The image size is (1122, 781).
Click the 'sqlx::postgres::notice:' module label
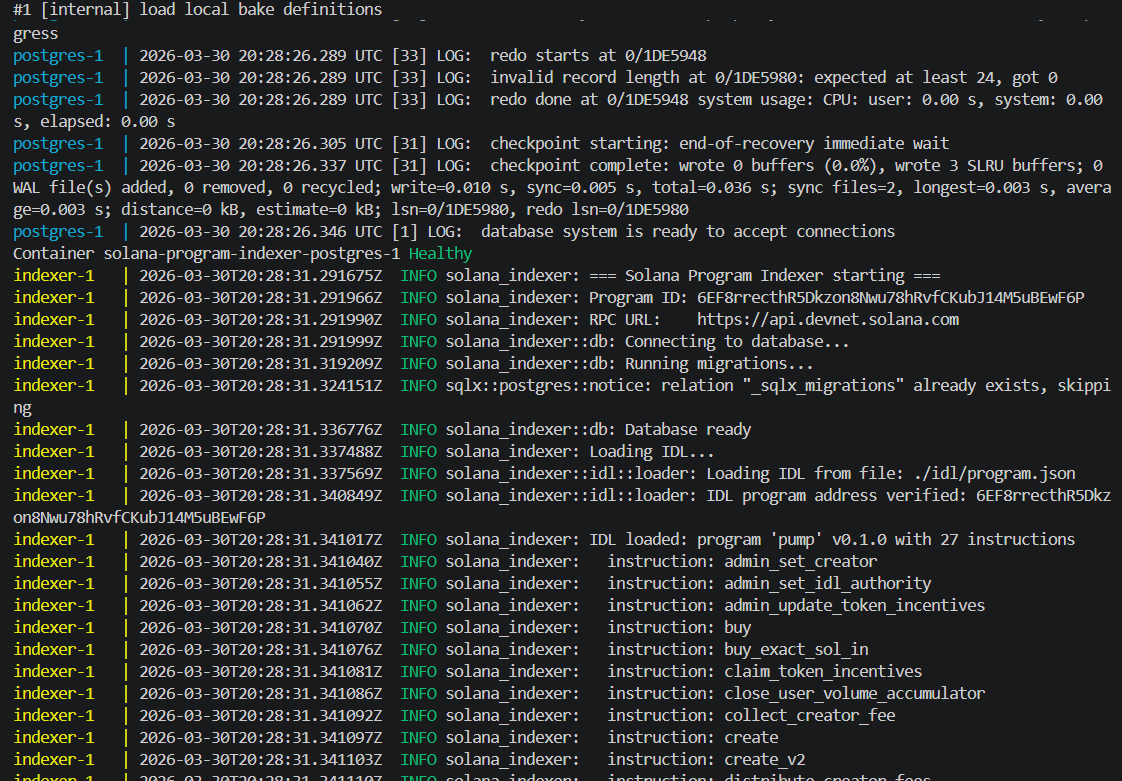tap(548, 386)
